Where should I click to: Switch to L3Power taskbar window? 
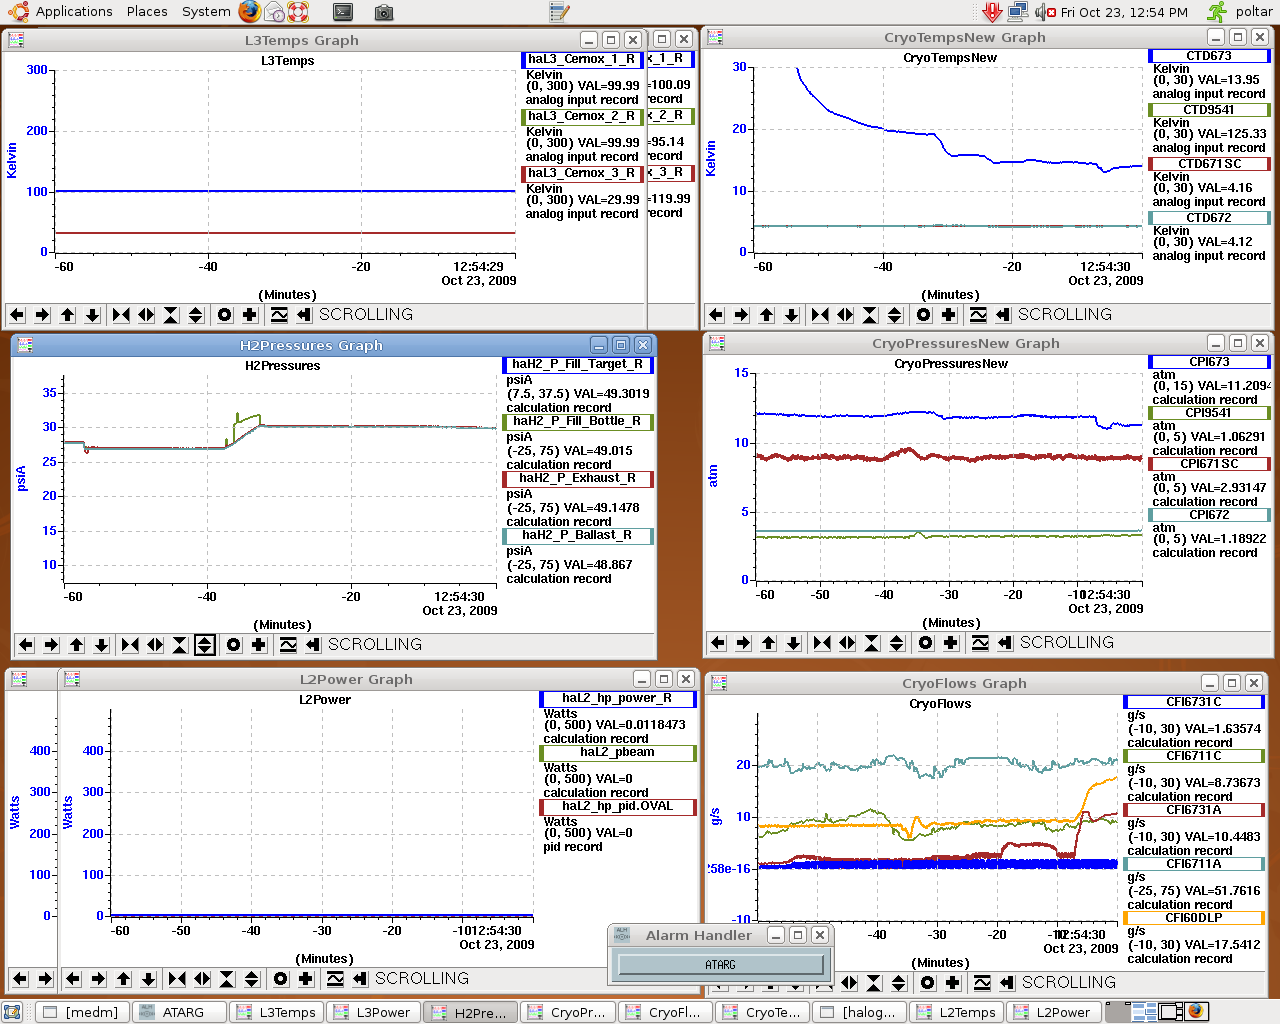(374, 1012)
